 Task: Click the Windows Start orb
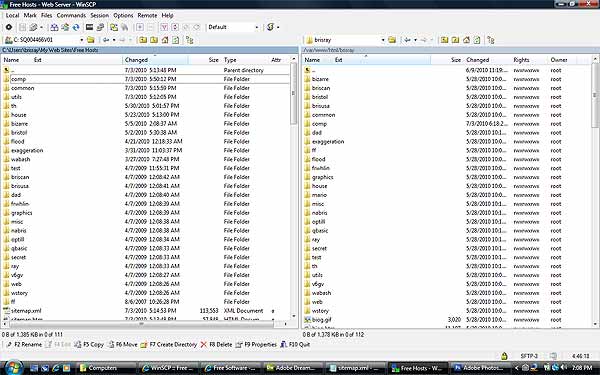(13, 368)
